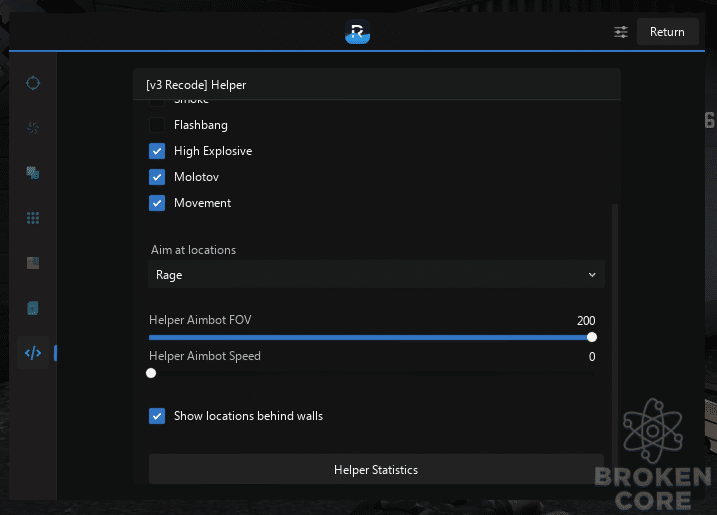Click the [v3 Recode] Helper header
Screen dimensions: 717x515
pos(377,85)
